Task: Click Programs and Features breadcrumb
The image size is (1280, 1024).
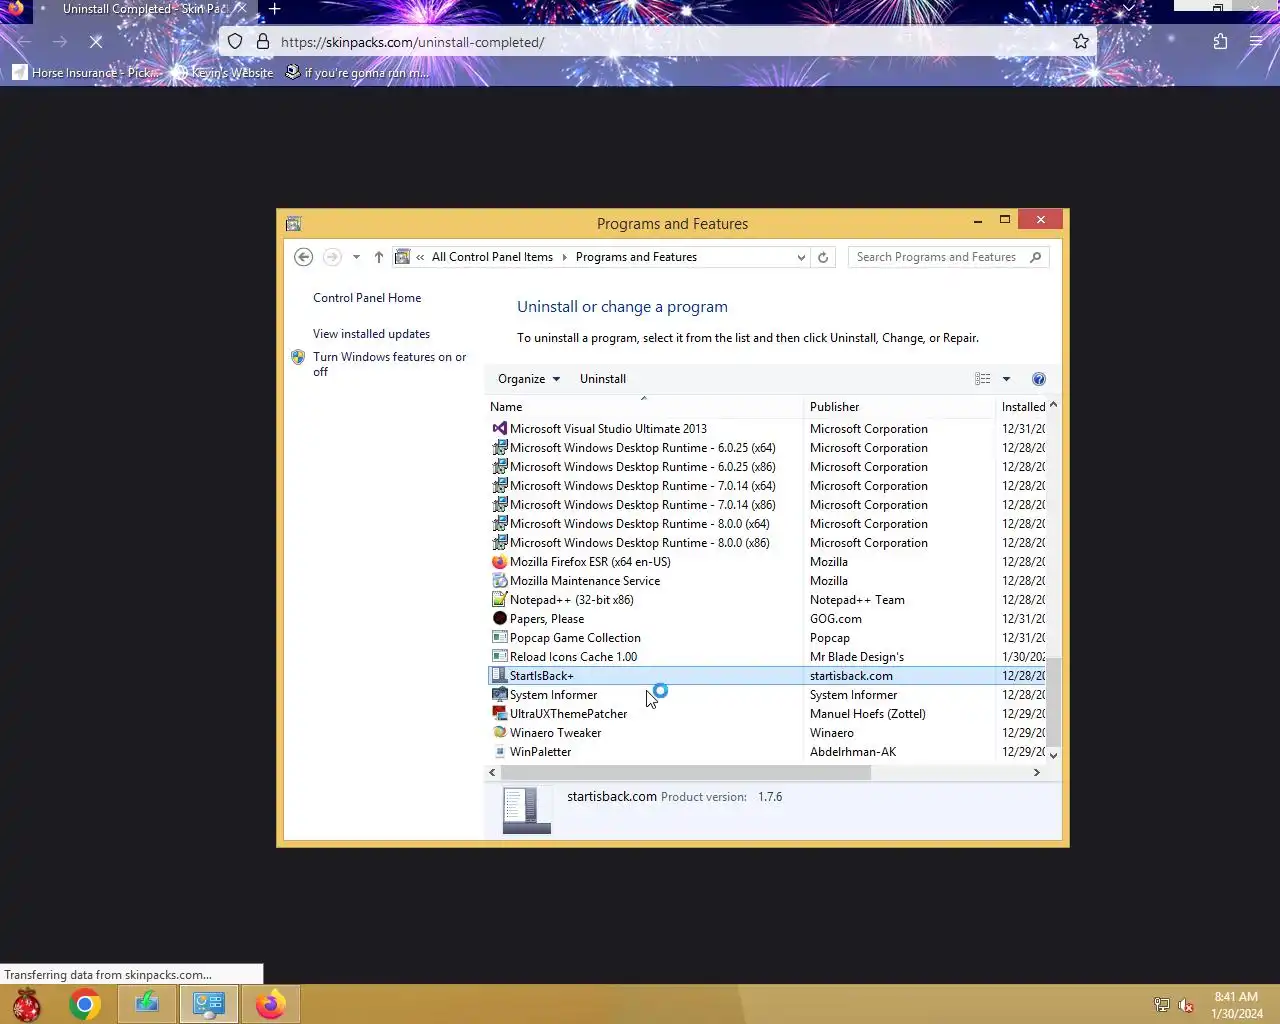Action: click(x=636, y=257)
